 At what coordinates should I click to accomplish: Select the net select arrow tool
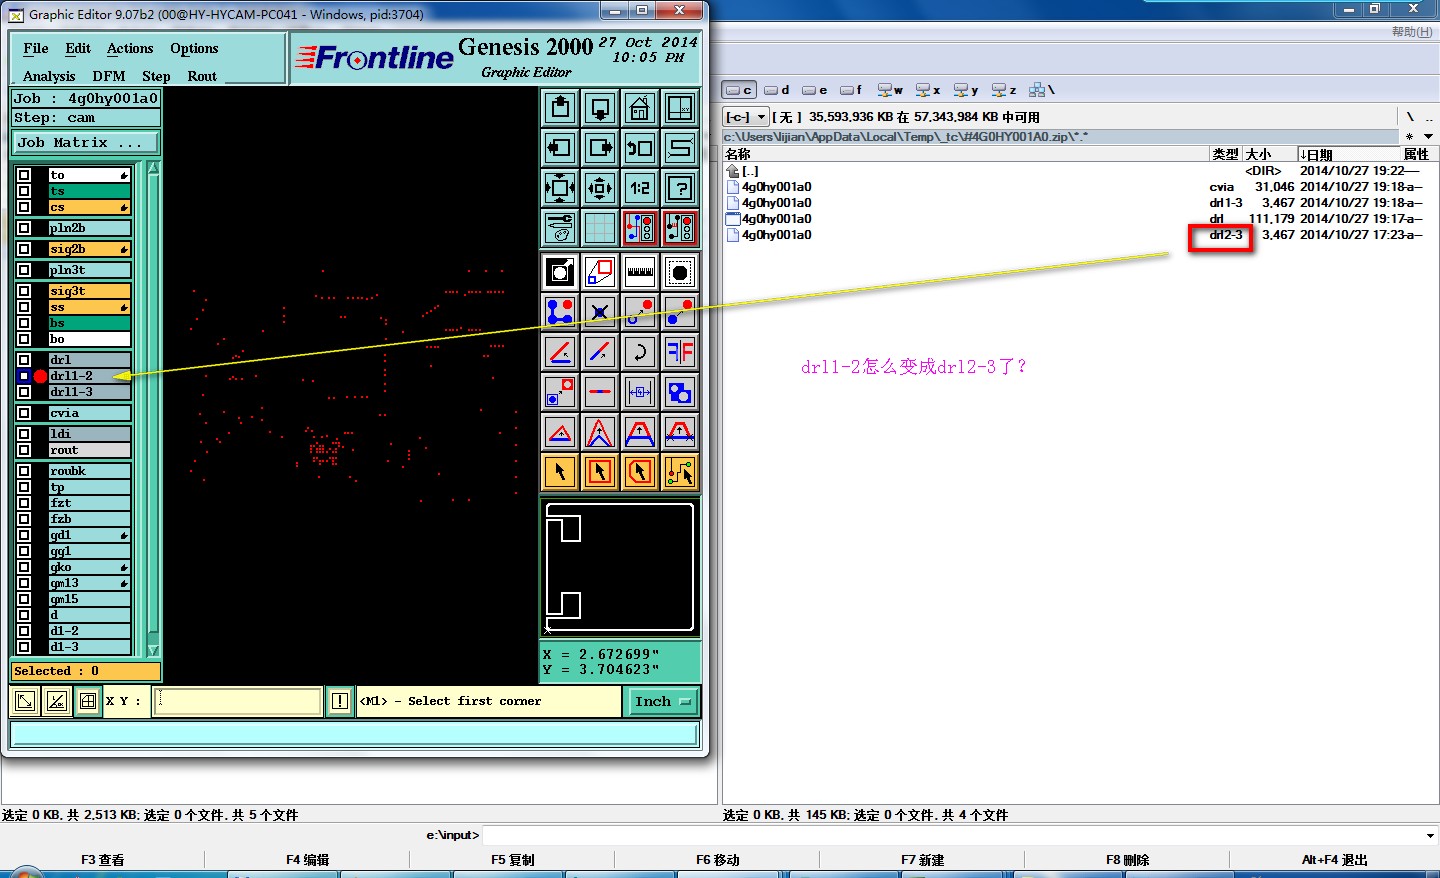(x=680, y=471)
